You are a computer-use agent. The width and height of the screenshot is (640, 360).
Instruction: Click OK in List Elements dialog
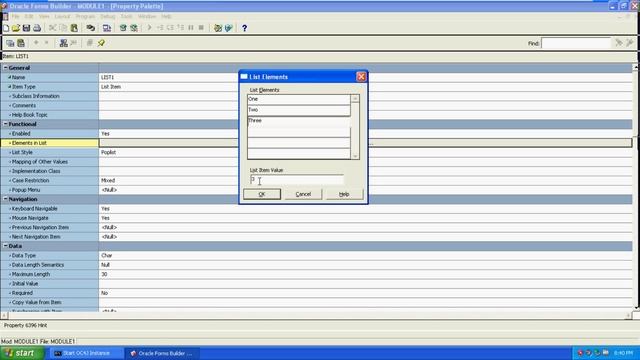click(262, 194)
